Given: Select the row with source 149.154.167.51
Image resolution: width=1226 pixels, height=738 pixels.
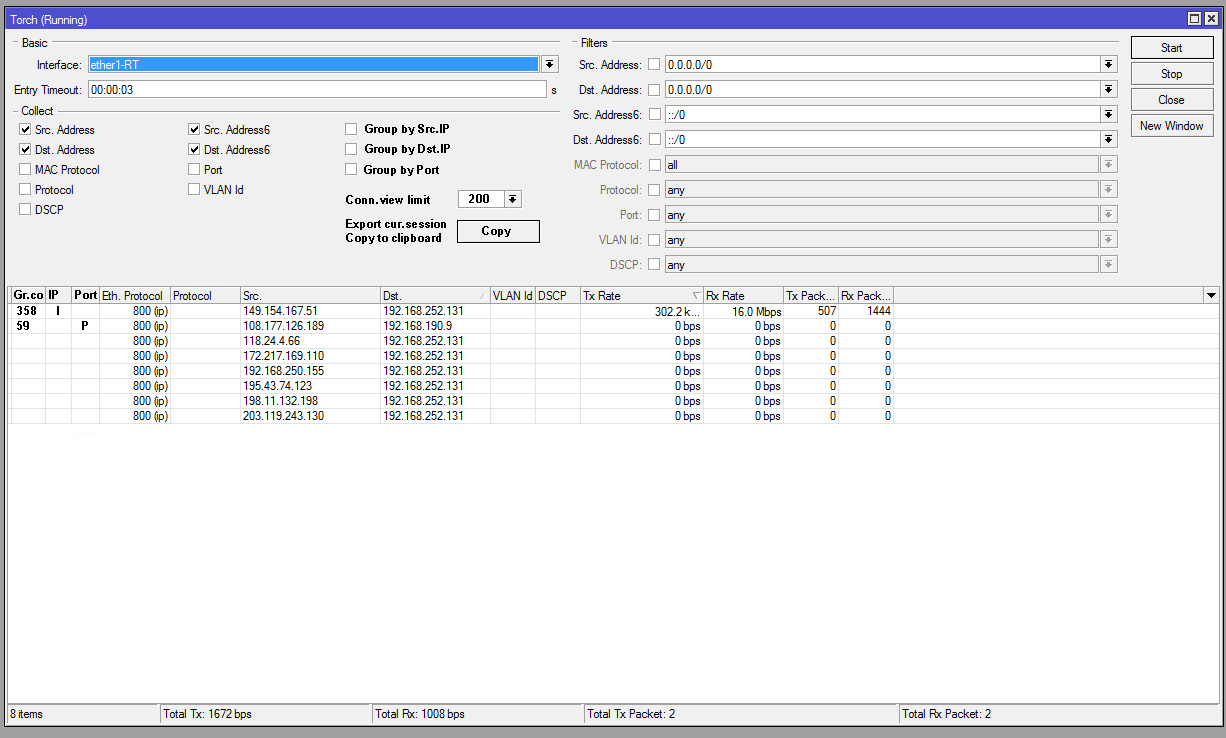Looking at the screenshot, I should (x=614, y=311).
